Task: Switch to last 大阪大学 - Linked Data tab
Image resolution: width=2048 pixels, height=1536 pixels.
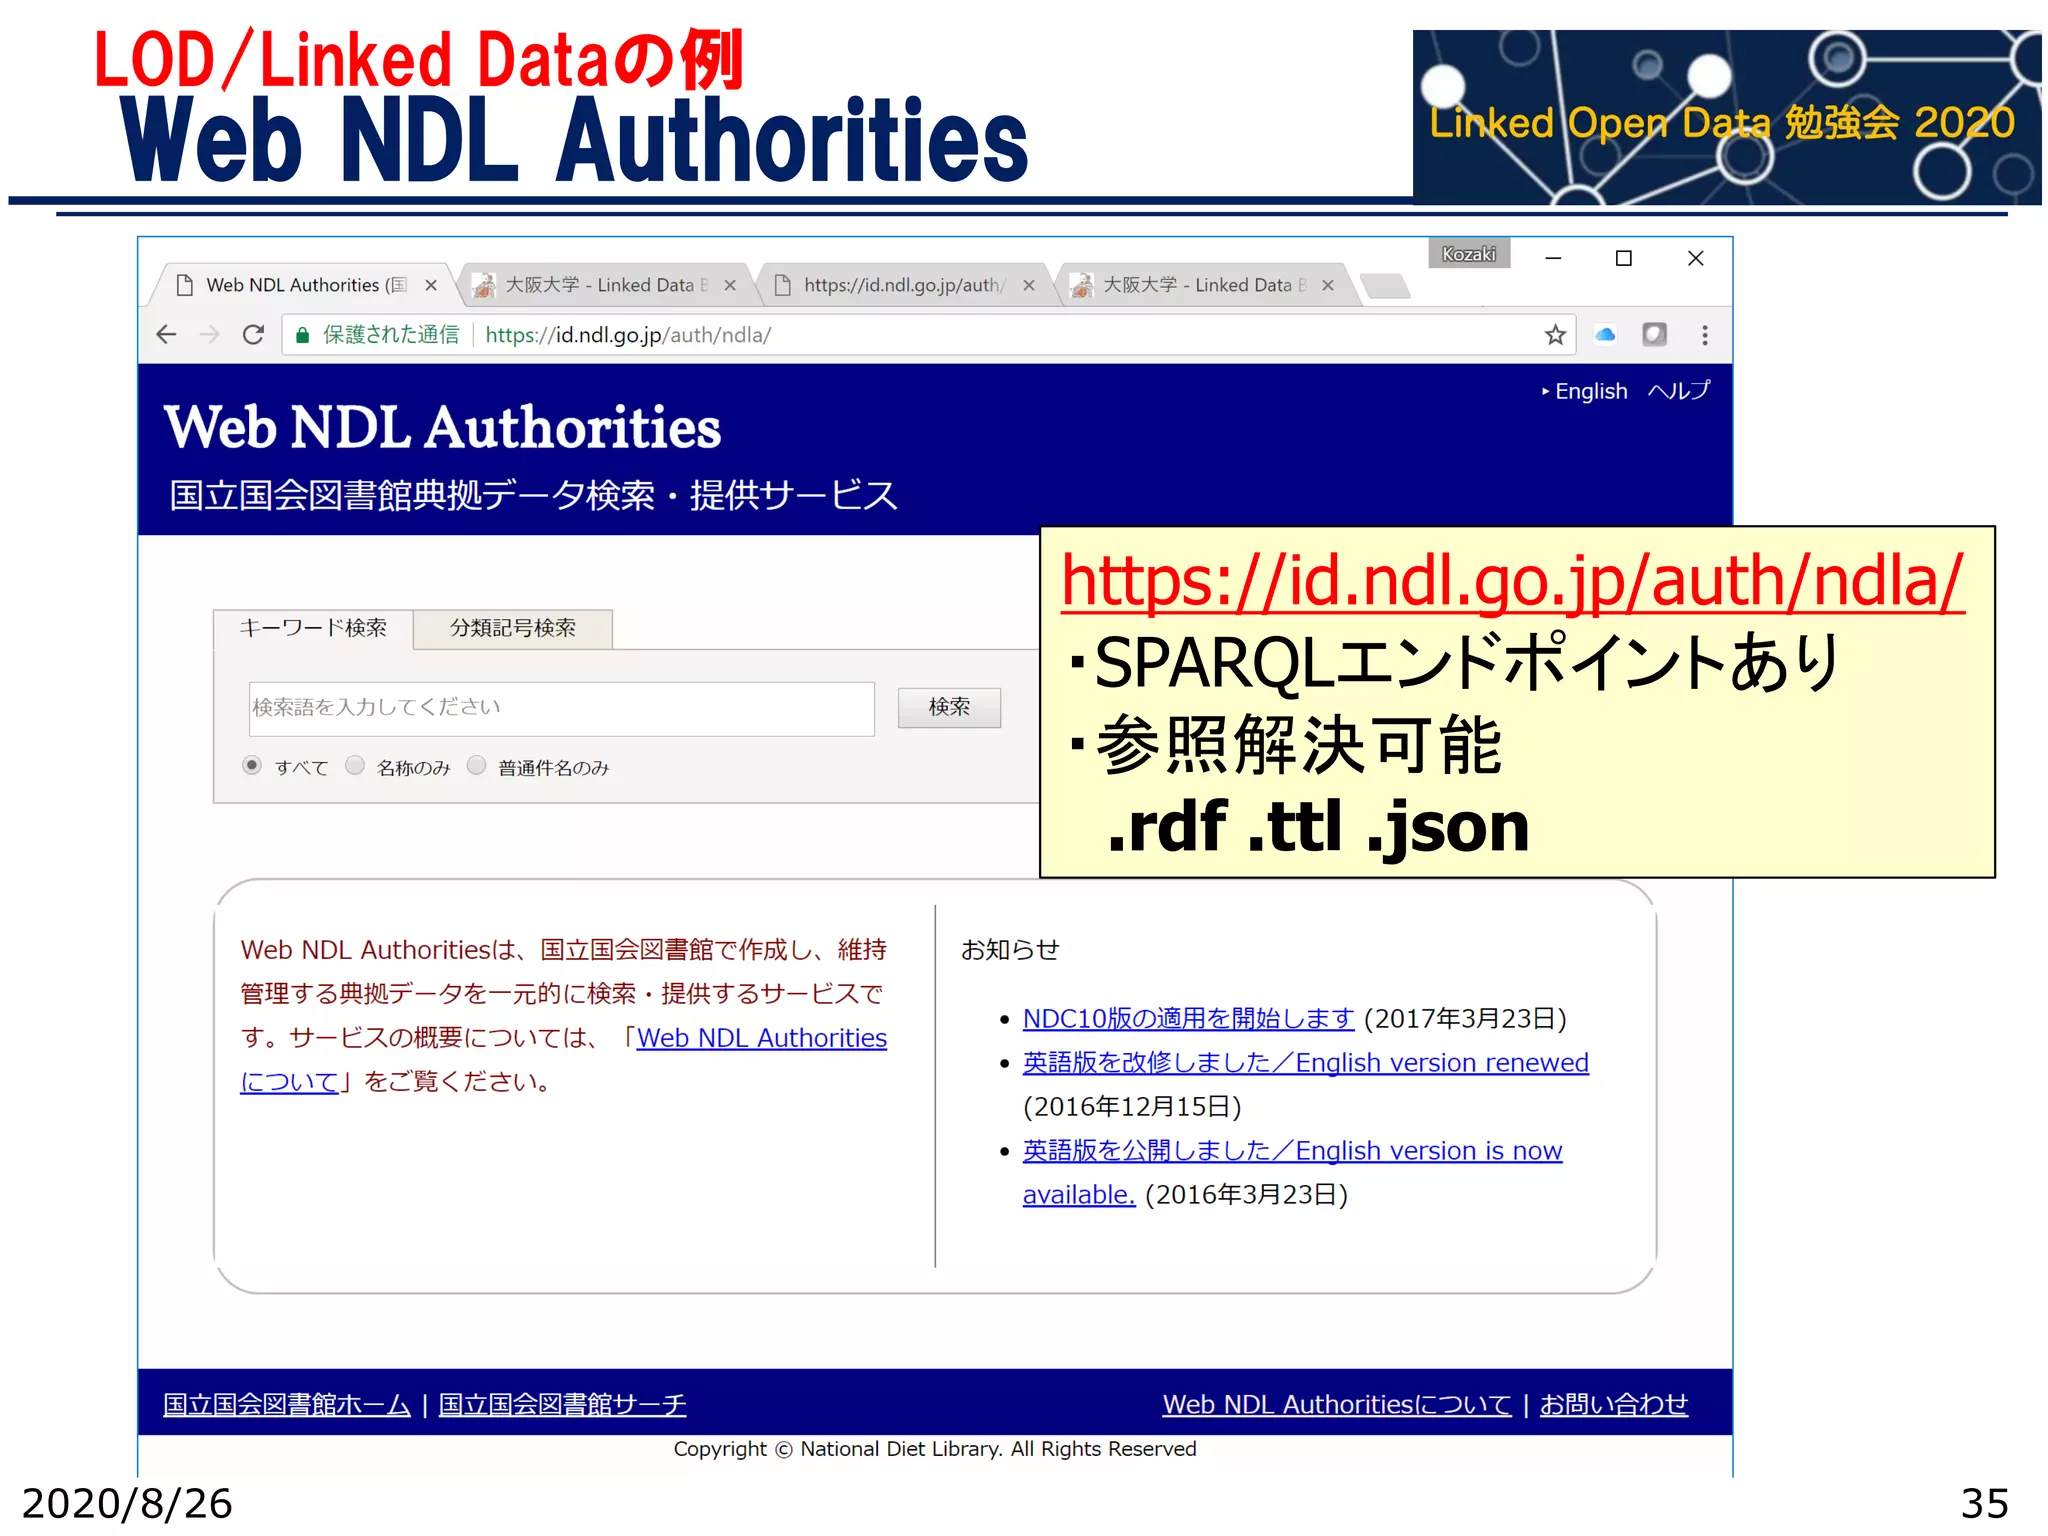Action: [1205, 285]
